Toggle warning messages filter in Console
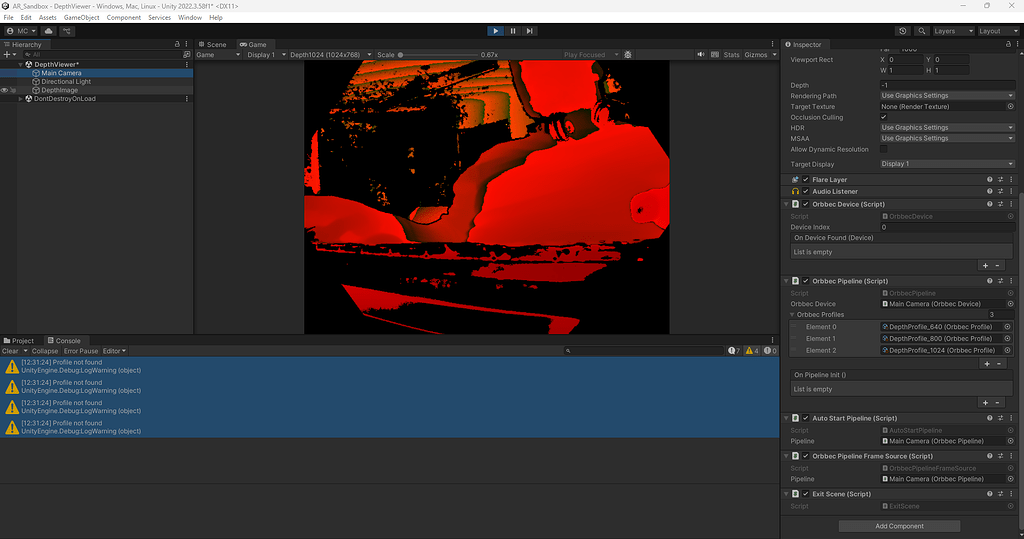Viewport: 1024px width, 539px height. 751,351
